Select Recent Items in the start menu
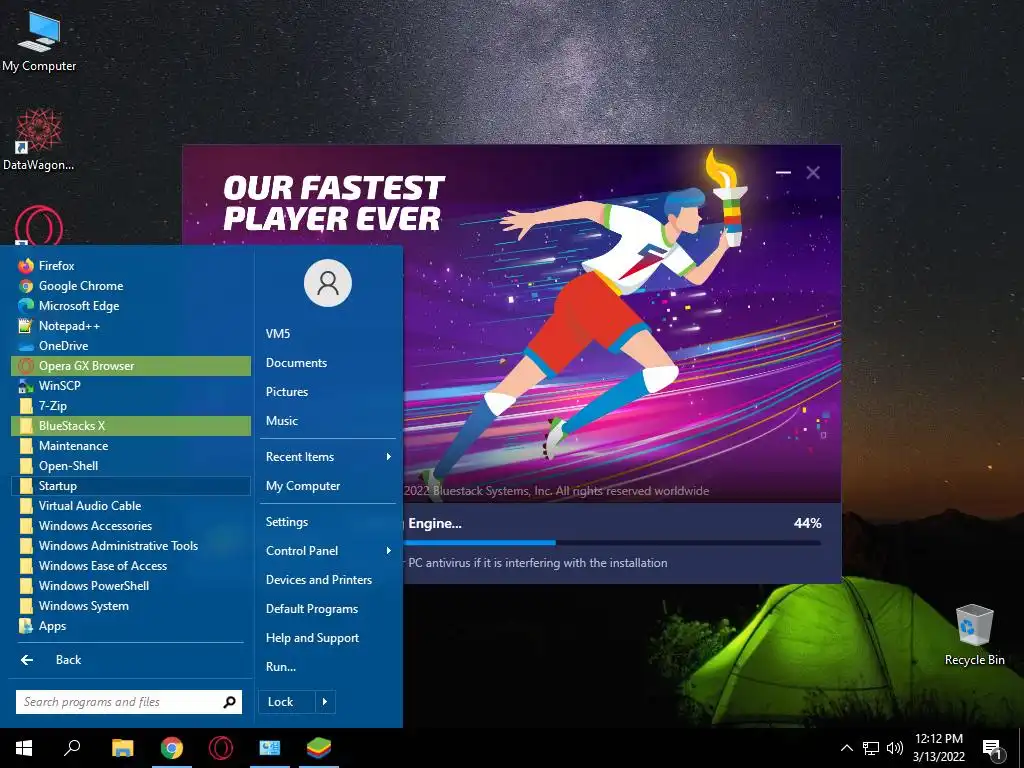Screen dimensions: 1024x768 328,457
